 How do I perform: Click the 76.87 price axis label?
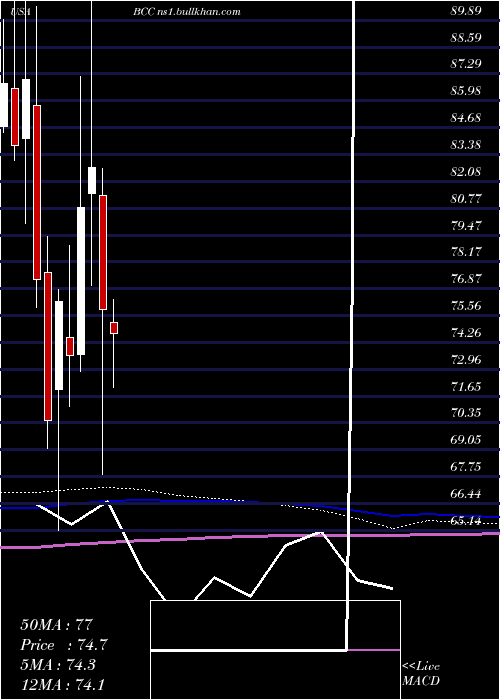466,279
